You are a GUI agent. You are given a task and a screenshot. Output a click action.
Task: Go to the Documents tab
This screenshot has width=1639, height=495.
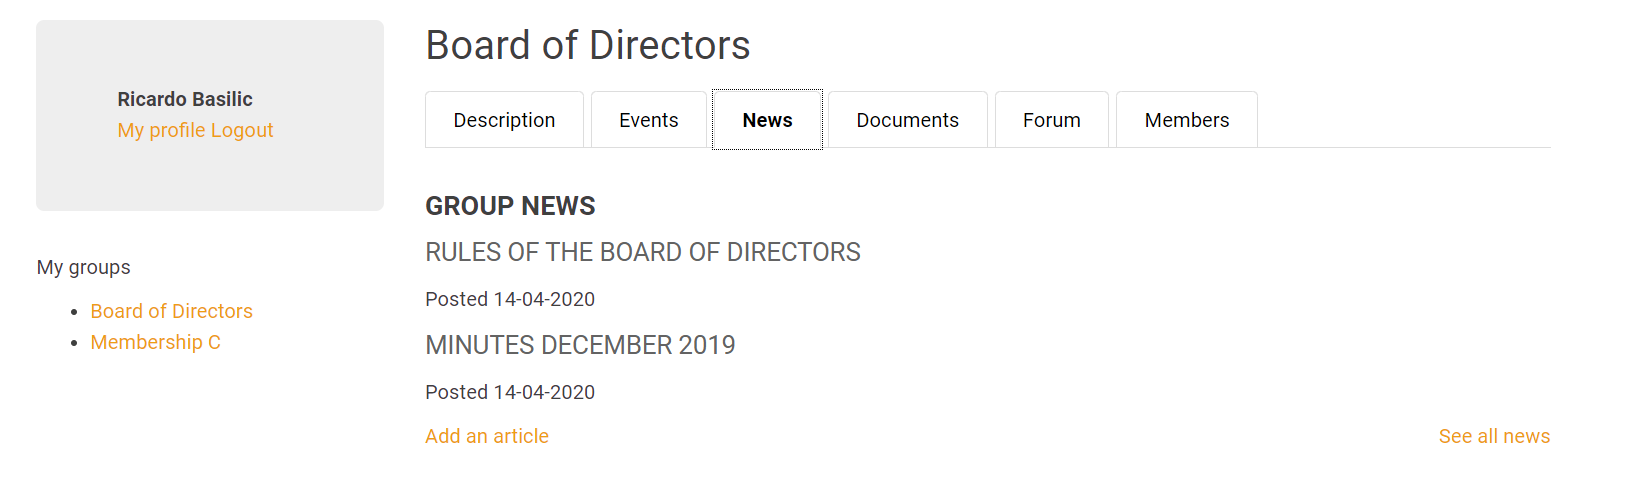(x=907, y=120)
